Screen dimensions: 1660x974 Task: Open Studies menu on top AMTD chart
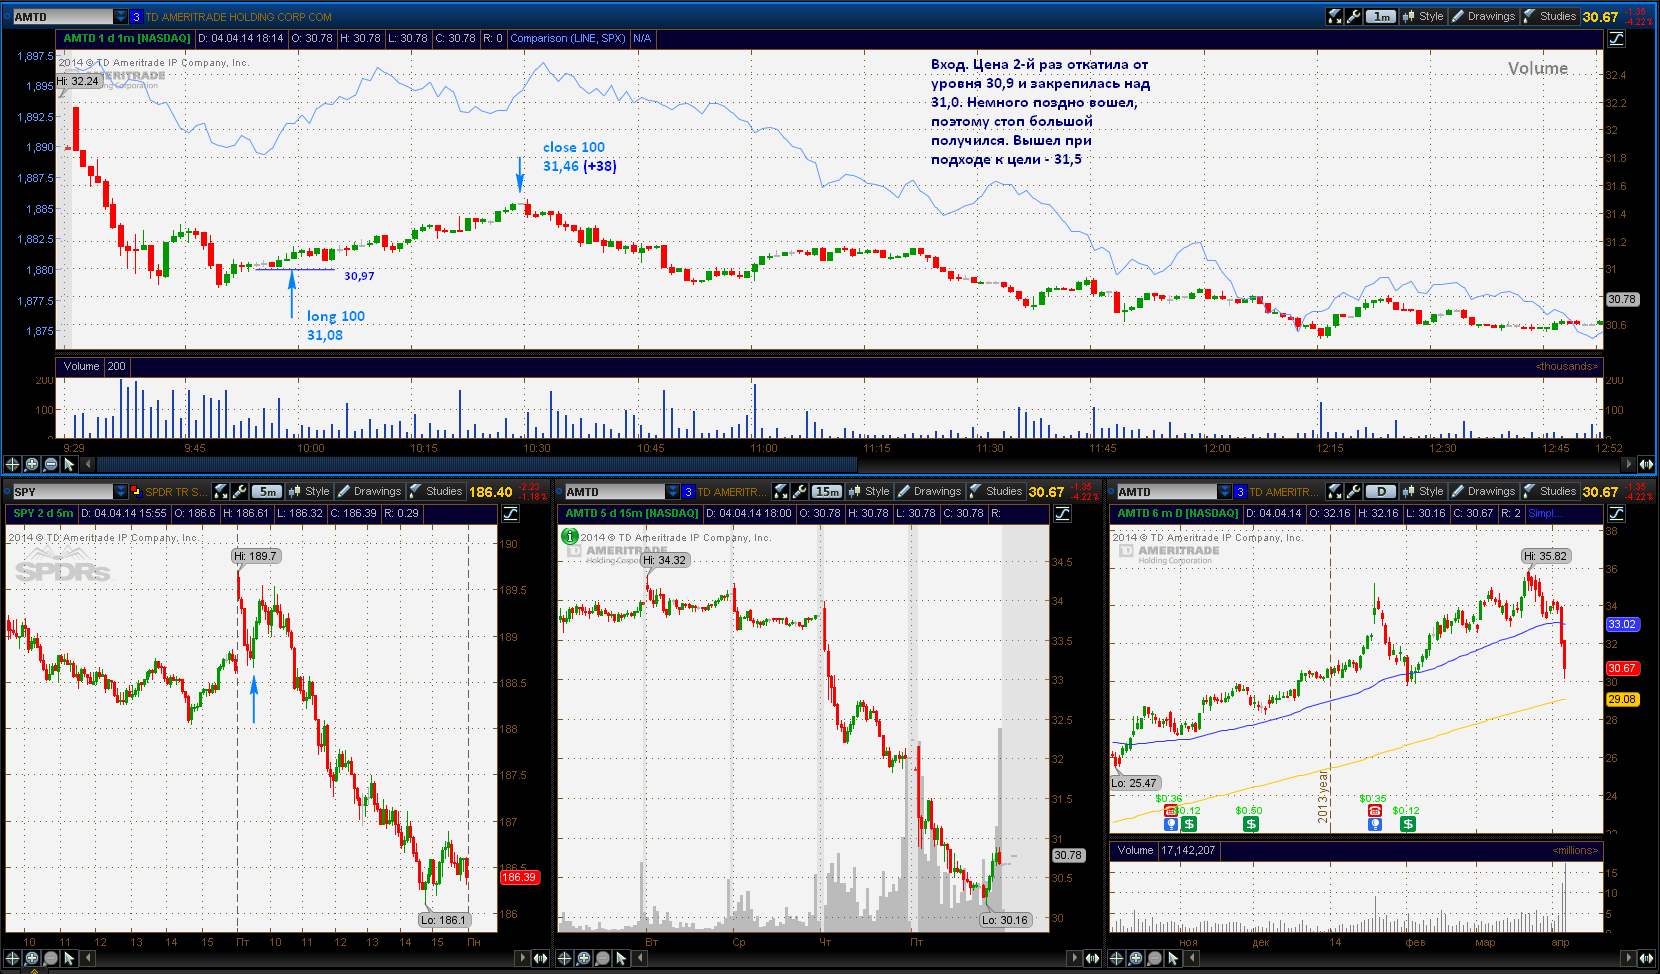click(x=1549, y=16)
